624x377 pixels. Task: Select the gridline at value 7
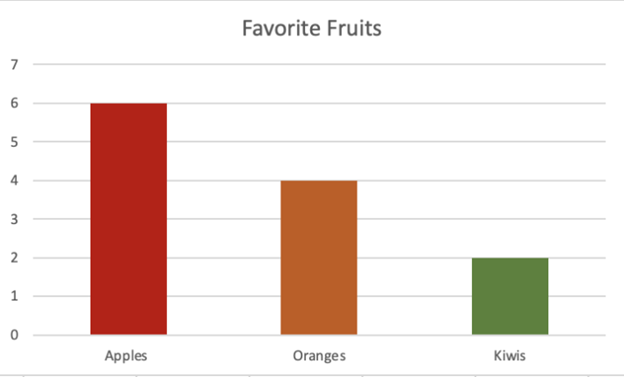pyautogui.click(x=319, y=64)
